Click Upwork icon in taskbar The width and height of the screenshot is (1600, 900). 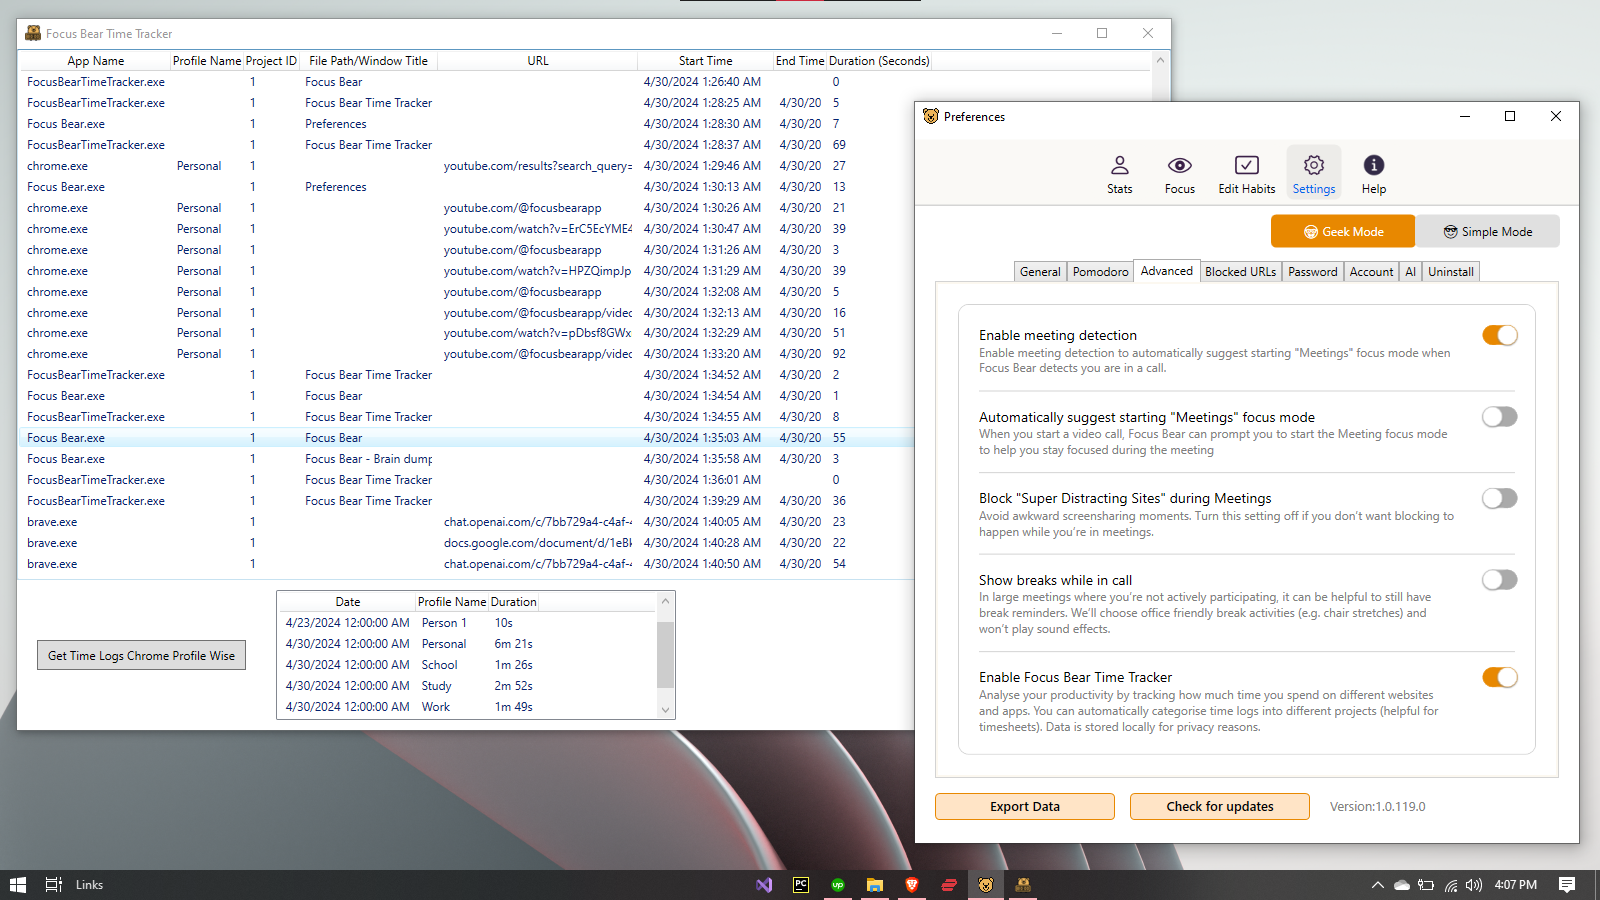(838, 885)
